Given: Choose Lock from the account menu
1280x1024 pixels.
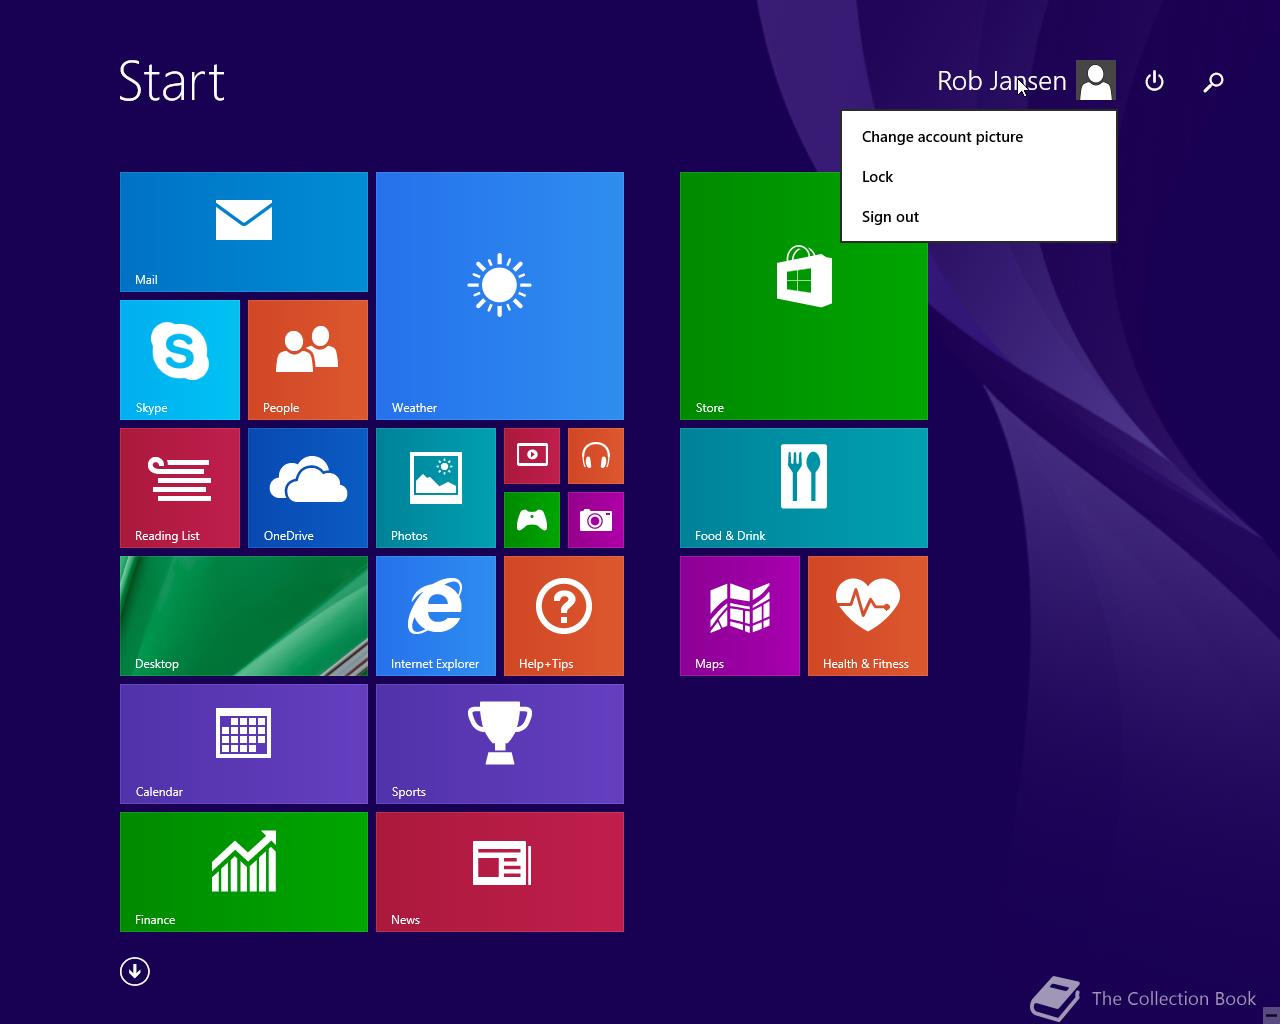Looking at the screenshot, I should pyautogui.click(x=979, y=177).
